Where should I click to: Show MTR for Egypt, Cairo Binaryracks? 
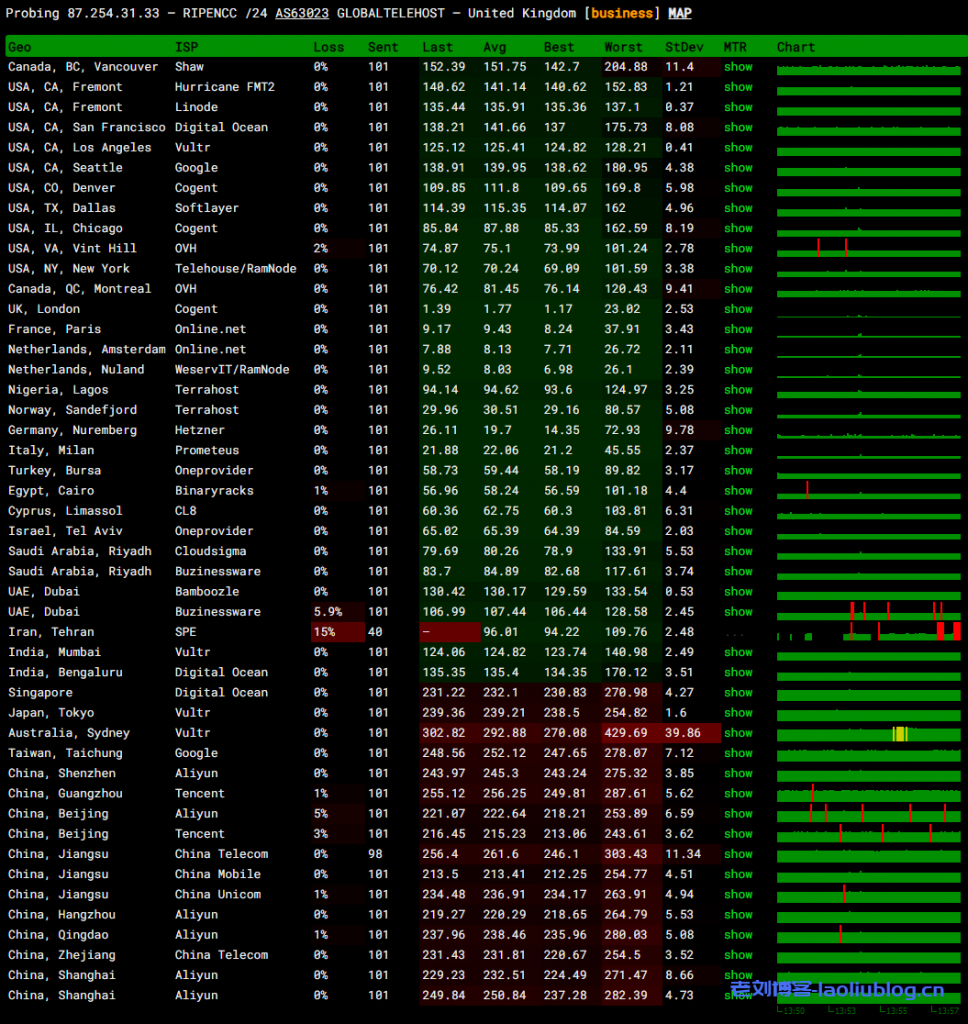coord(738,491)
